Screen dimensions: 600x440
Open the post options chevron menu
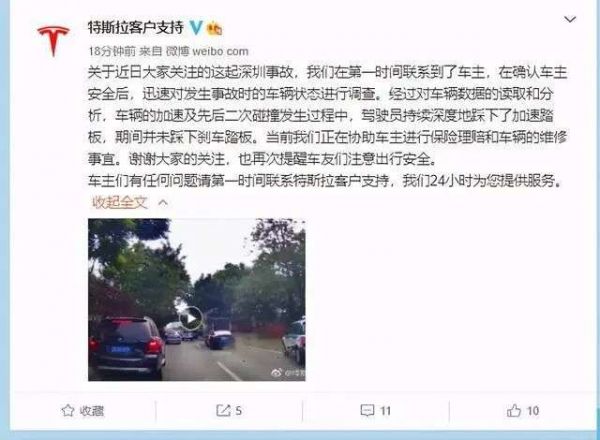point(570,19)
